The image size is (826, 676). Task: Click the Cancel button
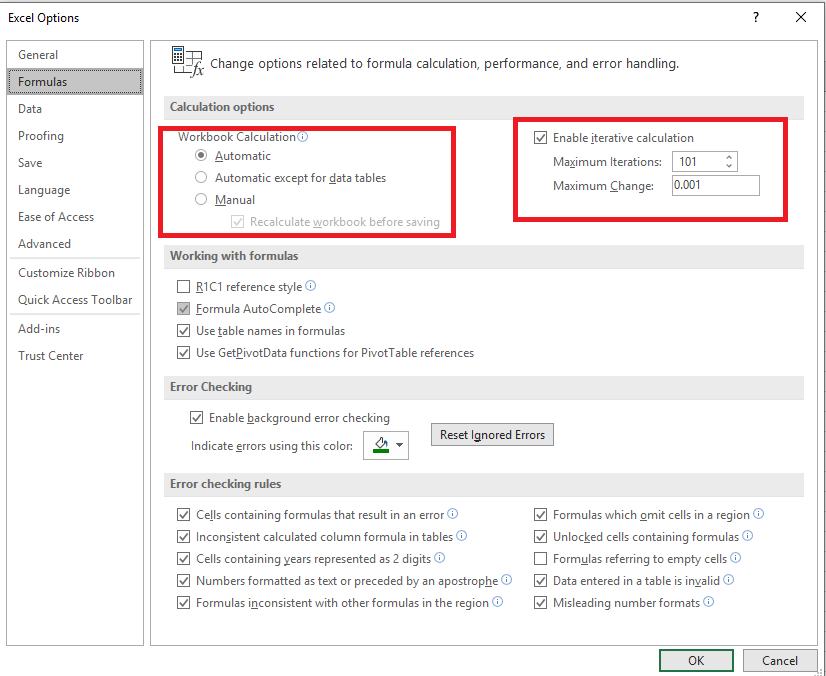click(780, 661)
